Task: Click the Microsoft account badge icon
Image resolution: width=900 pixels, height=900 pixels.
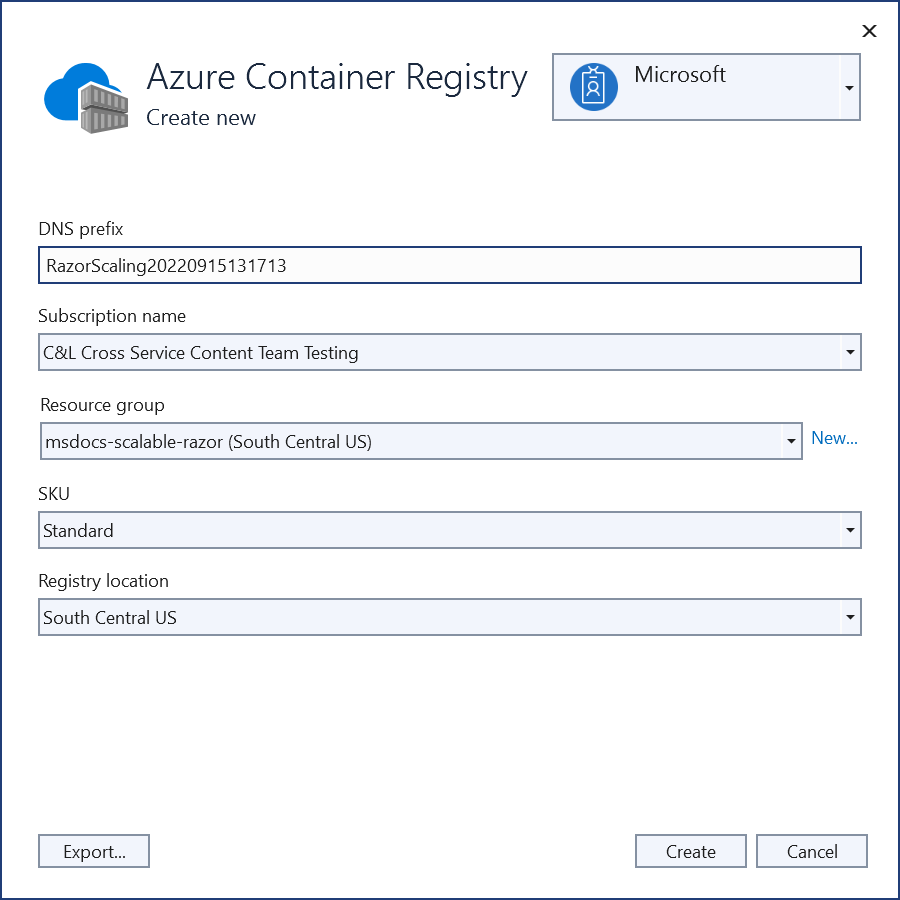Action: 594,86
